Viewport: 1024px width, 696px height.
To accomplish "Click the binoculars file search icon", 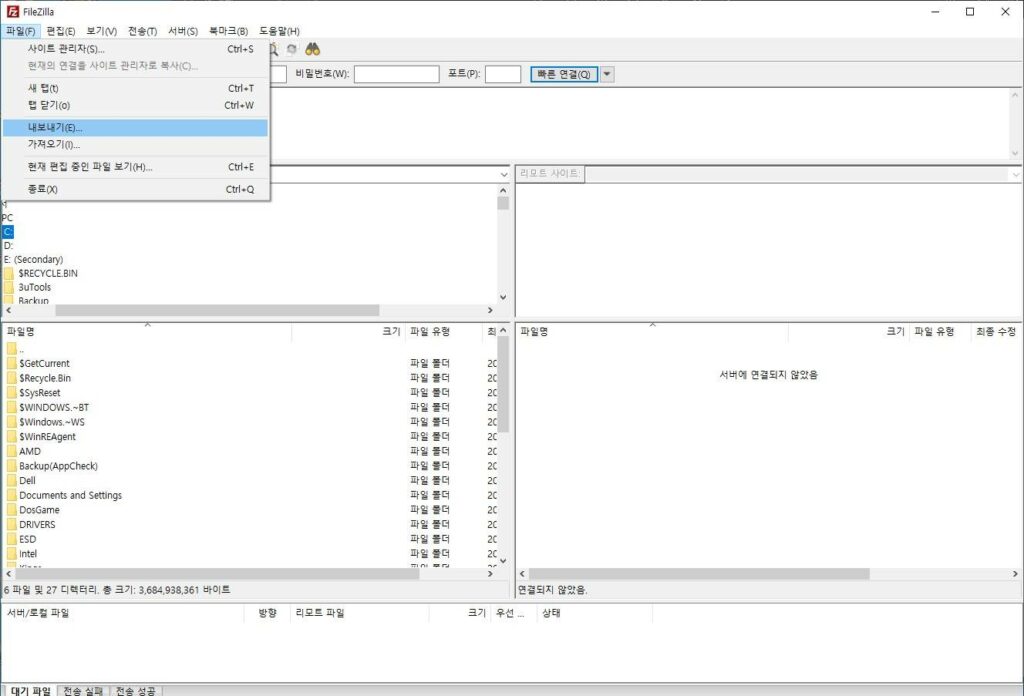I will coord(312,50).
